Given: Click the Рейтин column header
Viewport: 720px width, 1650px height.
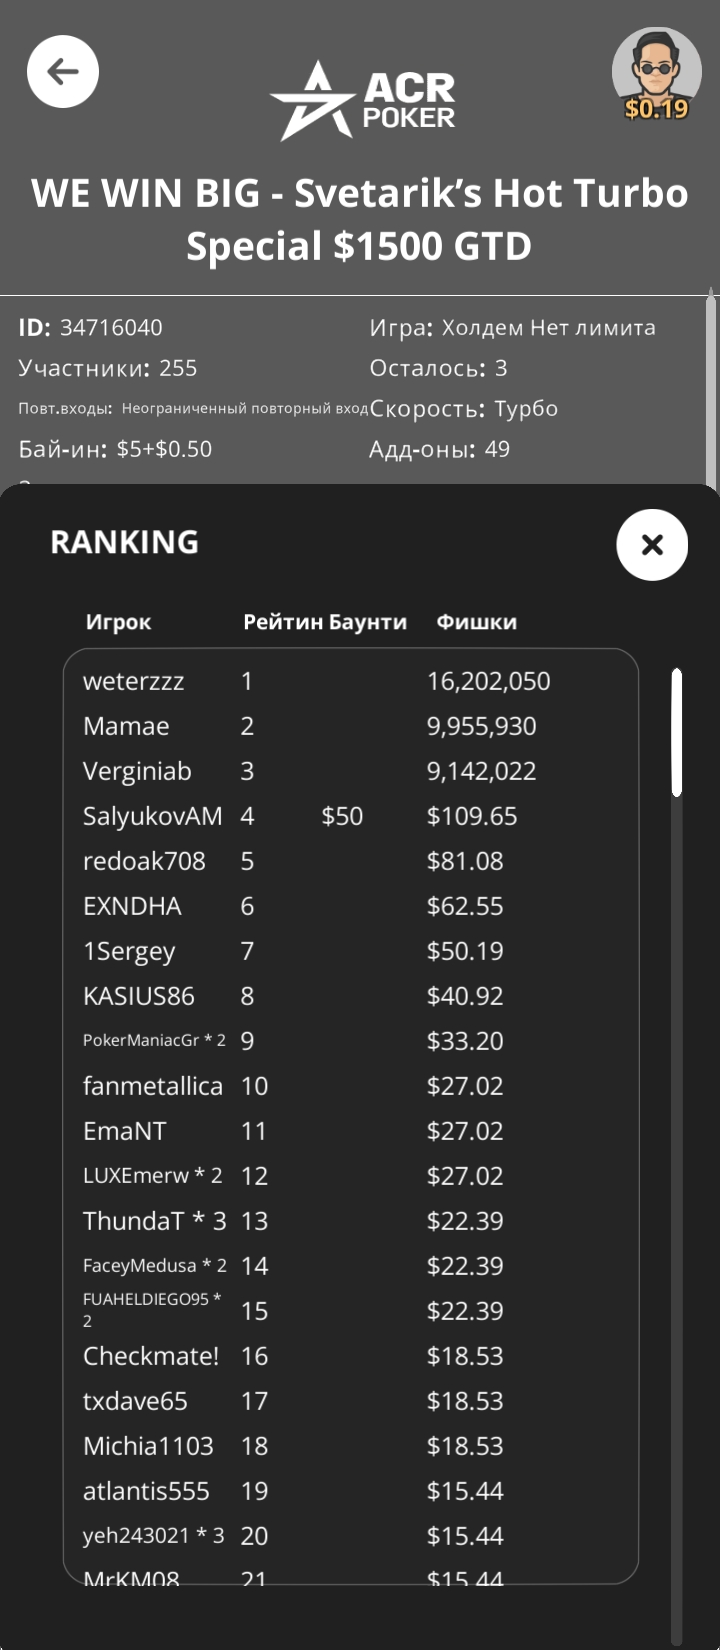Looking at the screenshot, I should tap(283, 622).
